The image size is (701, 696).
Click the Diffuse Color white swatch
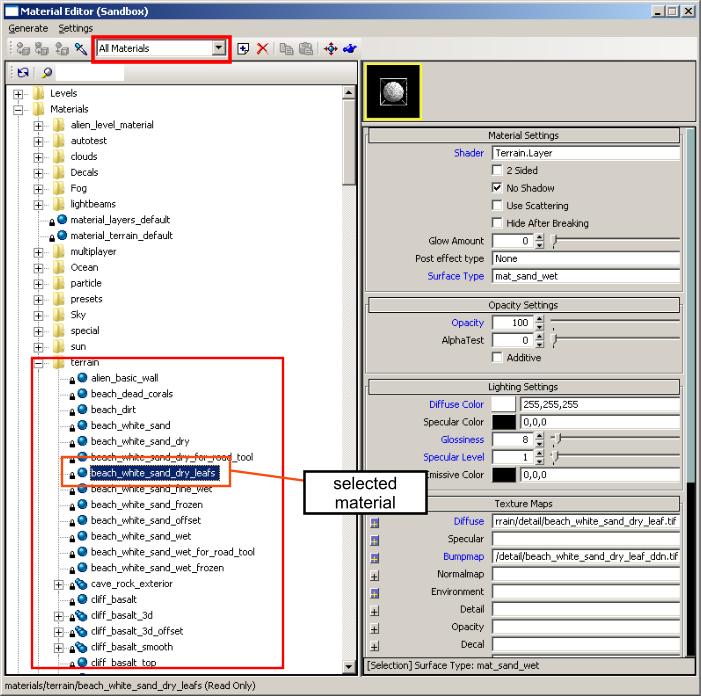click(x=504, y=405)
